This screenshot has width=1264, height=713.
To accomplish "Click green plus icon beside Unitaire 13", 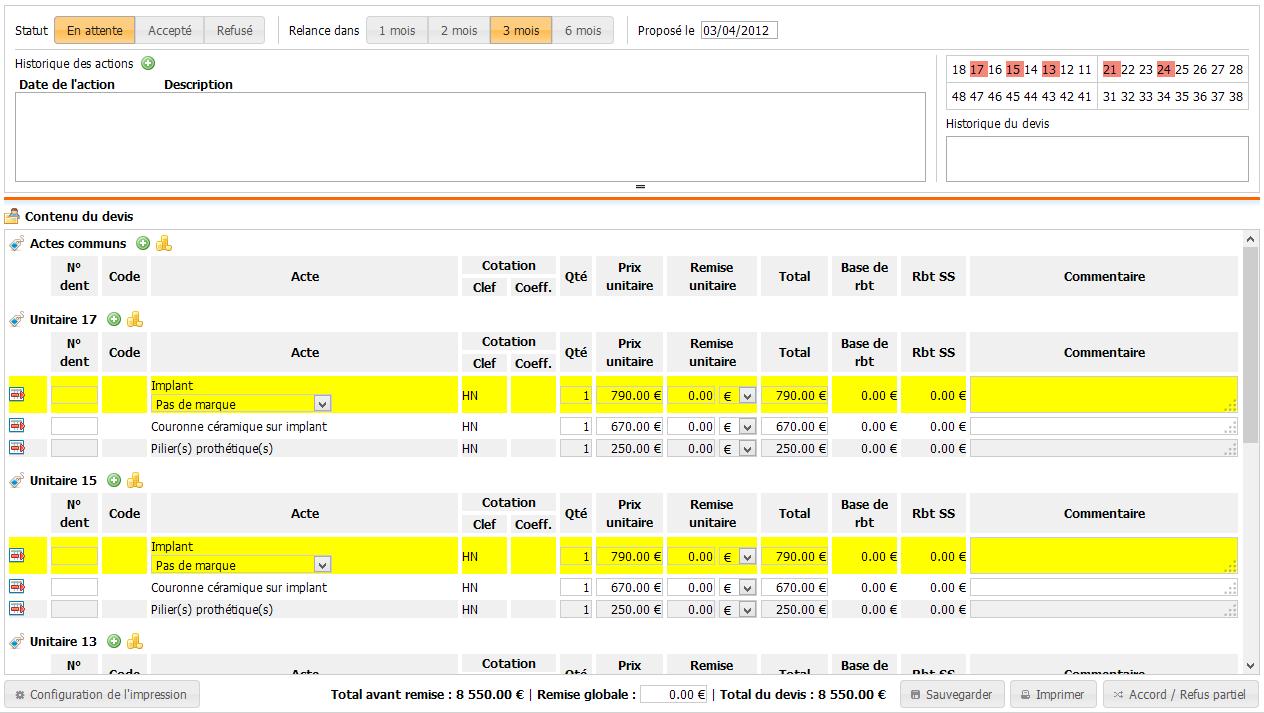I will (x=114, y=641).
